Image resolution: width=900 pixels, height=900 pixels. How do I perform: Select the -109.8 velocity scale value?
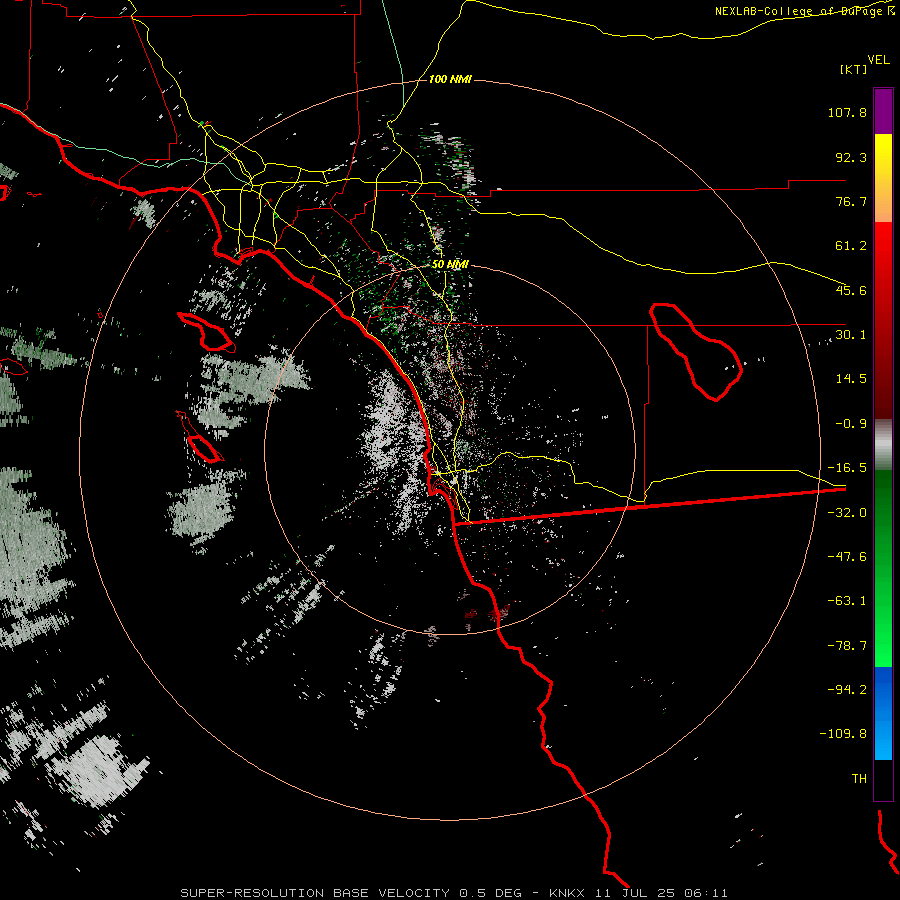click(x=844, y=734)
